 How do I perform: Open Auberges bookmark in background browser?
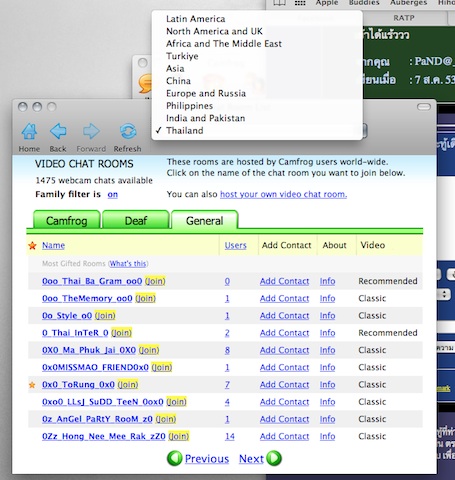tap(408, 3)
